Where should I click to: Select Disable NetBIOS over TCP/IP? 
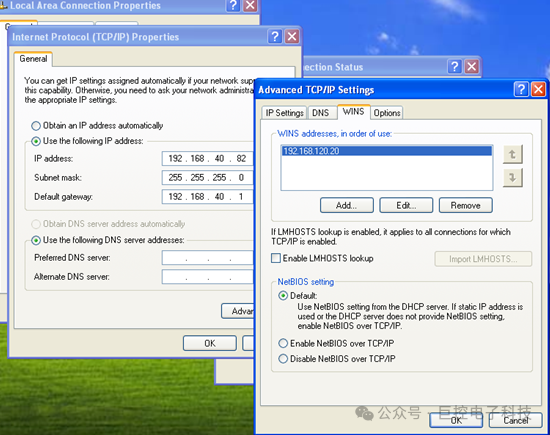[x=283, y=359]
